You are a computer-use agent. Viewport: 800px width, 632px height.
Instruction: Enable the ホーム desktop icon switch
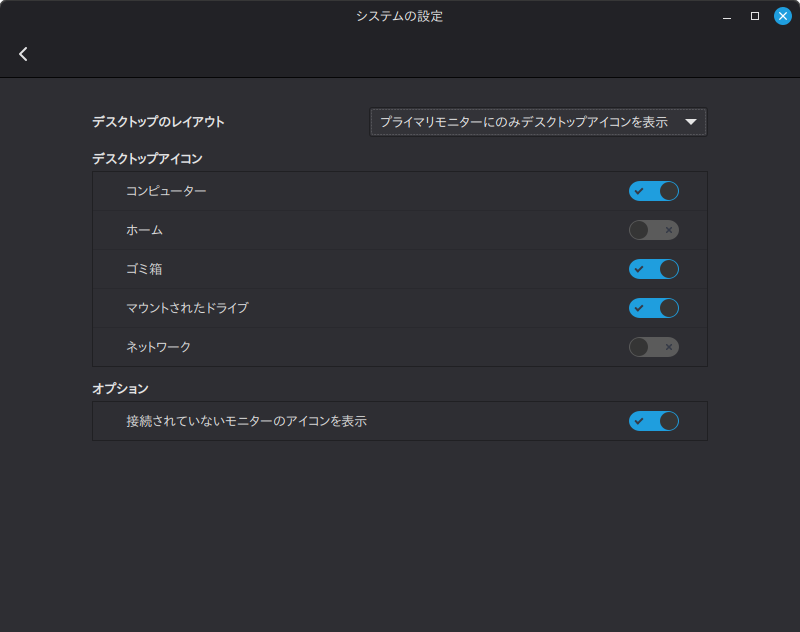[x=654, y=230]
